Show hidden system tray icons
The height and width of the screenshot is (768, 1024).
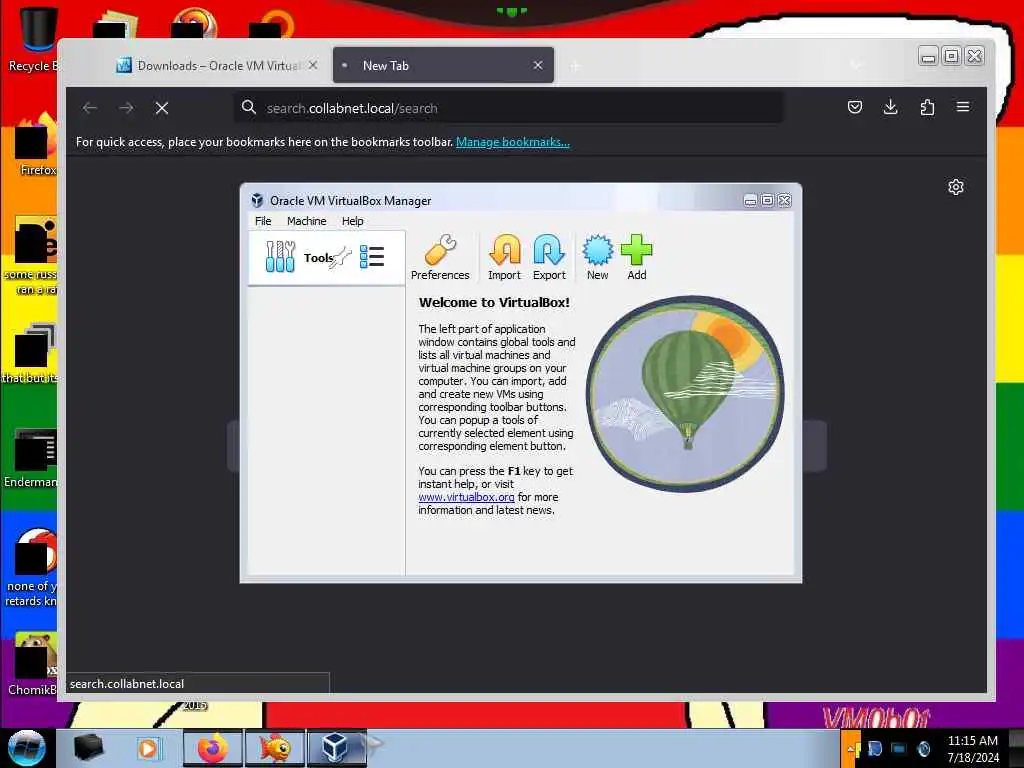coord(852,749)
